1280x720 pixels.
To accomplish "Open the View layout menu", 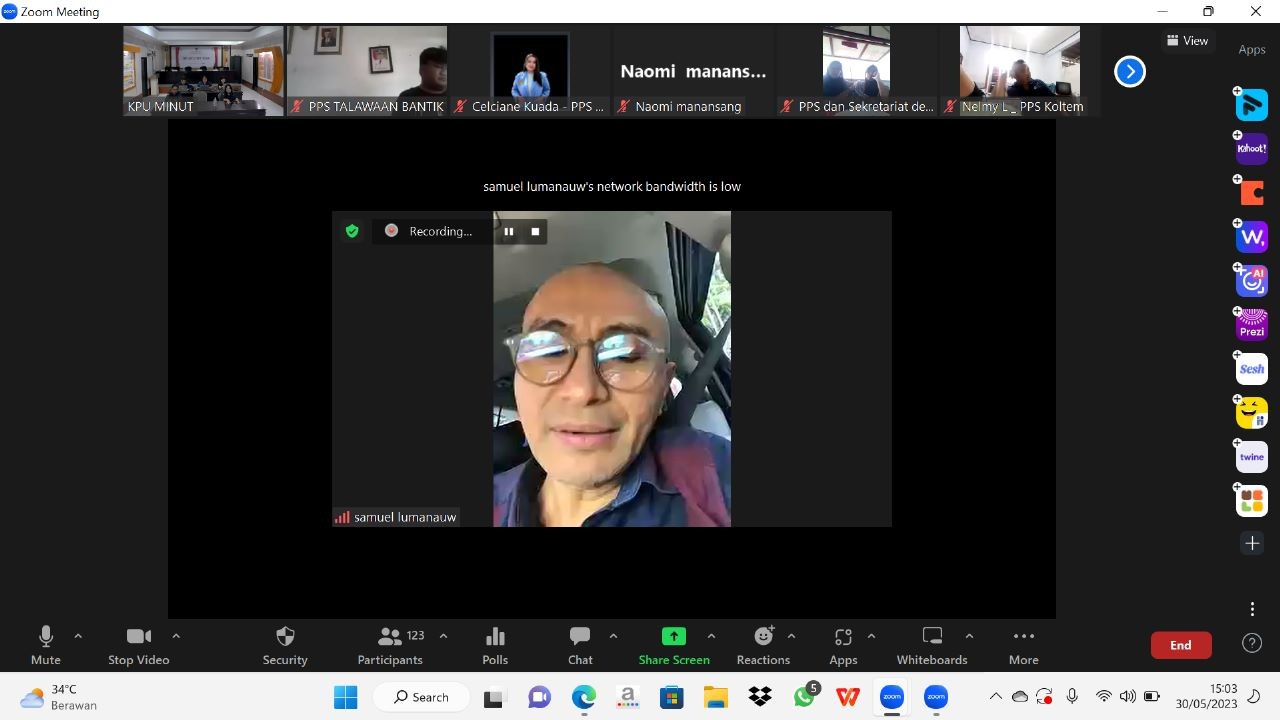I will [1187, 41].
